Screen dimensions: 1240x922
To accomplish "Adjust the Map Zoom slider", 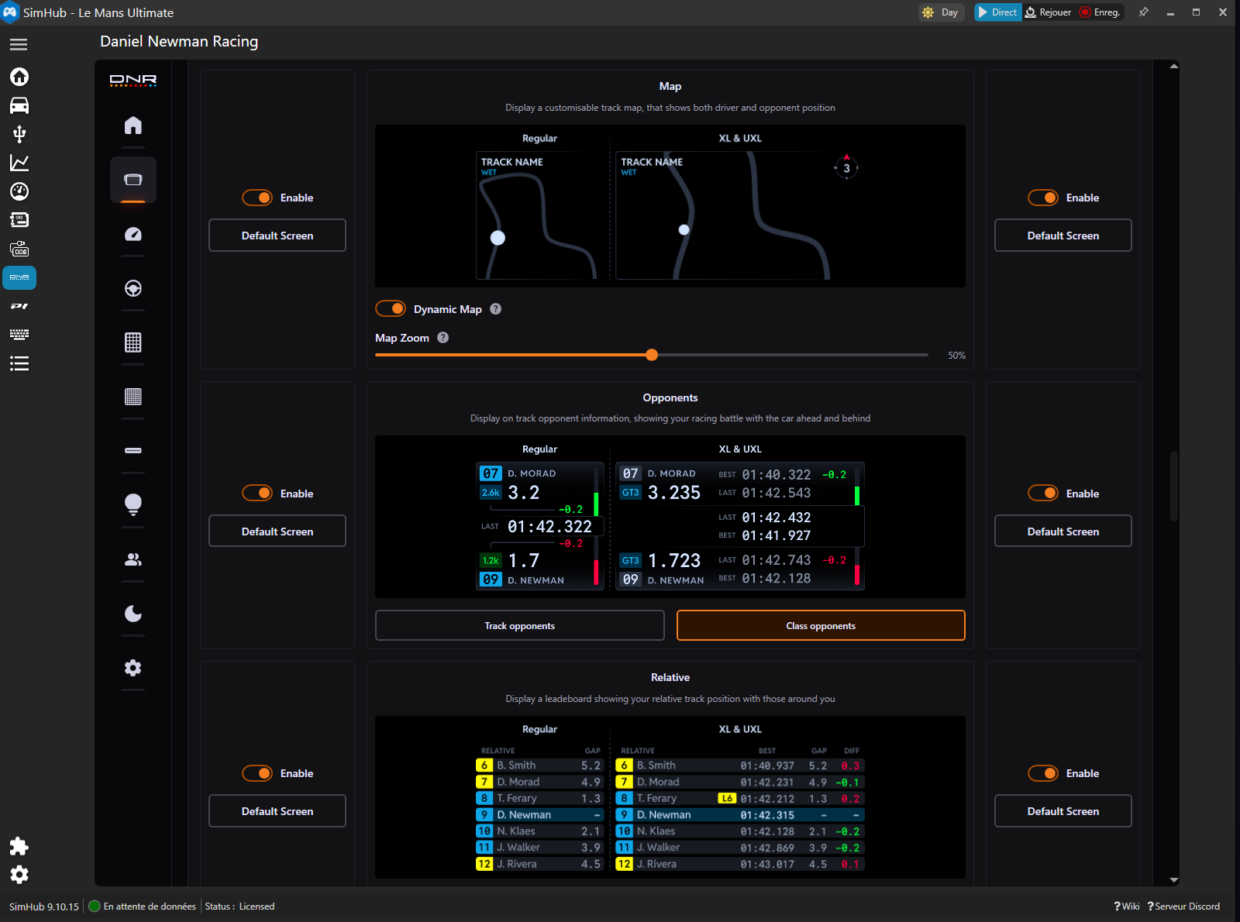I will coord(651,354).
